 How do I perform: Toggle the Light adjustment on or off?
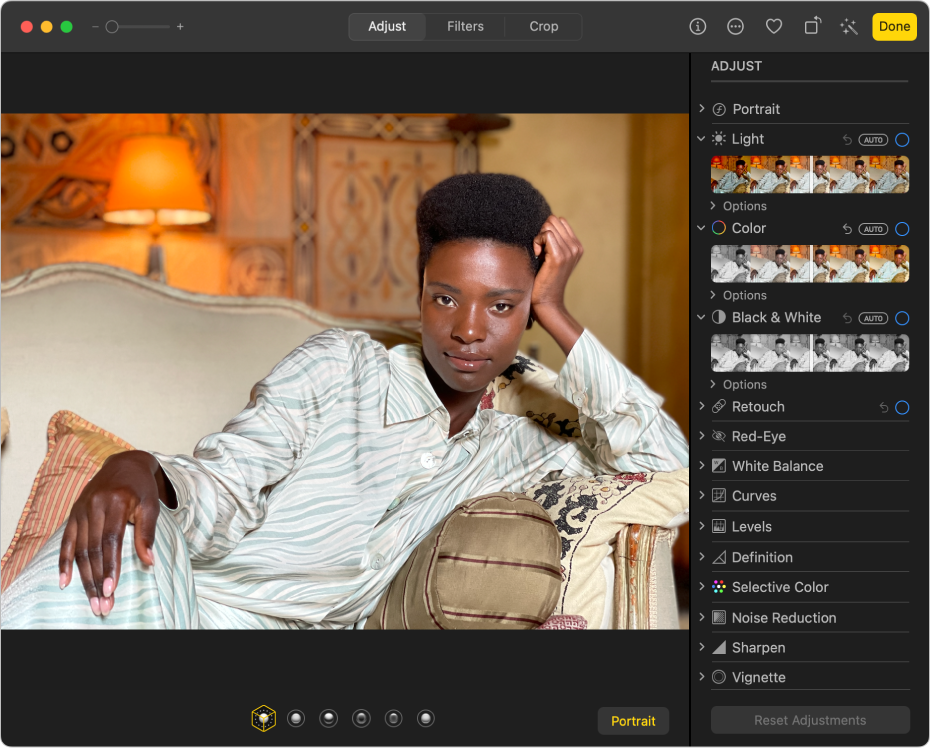tap(902, 140)
